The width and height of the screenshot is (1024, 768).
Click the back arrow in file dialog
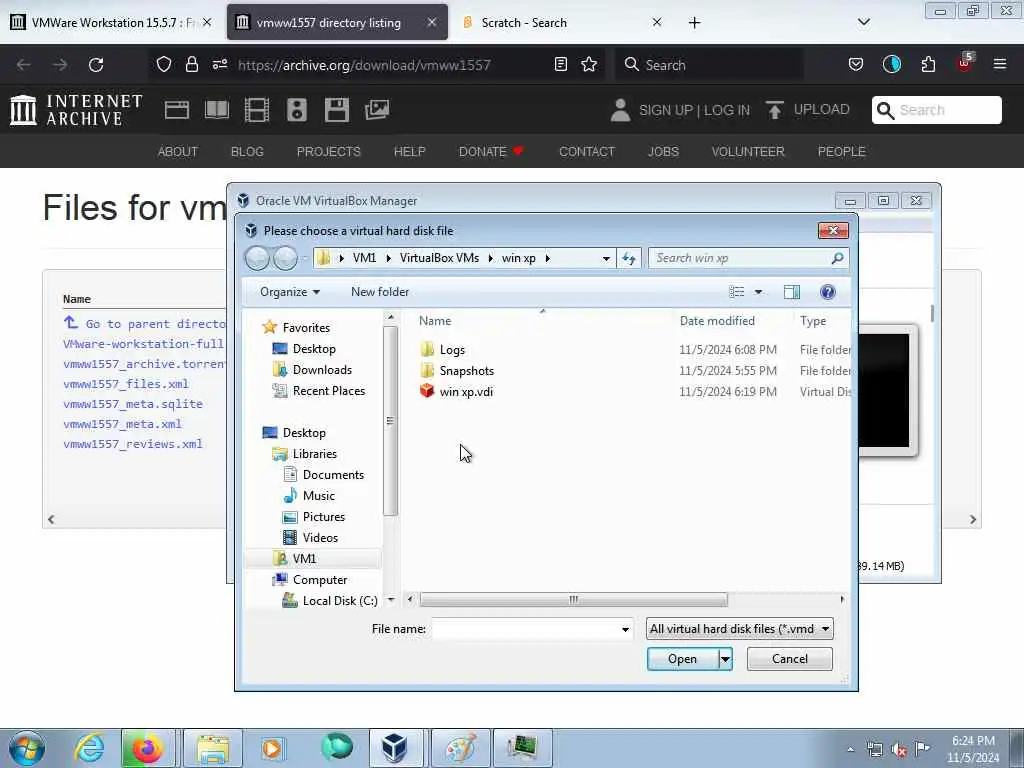(257, 259)
